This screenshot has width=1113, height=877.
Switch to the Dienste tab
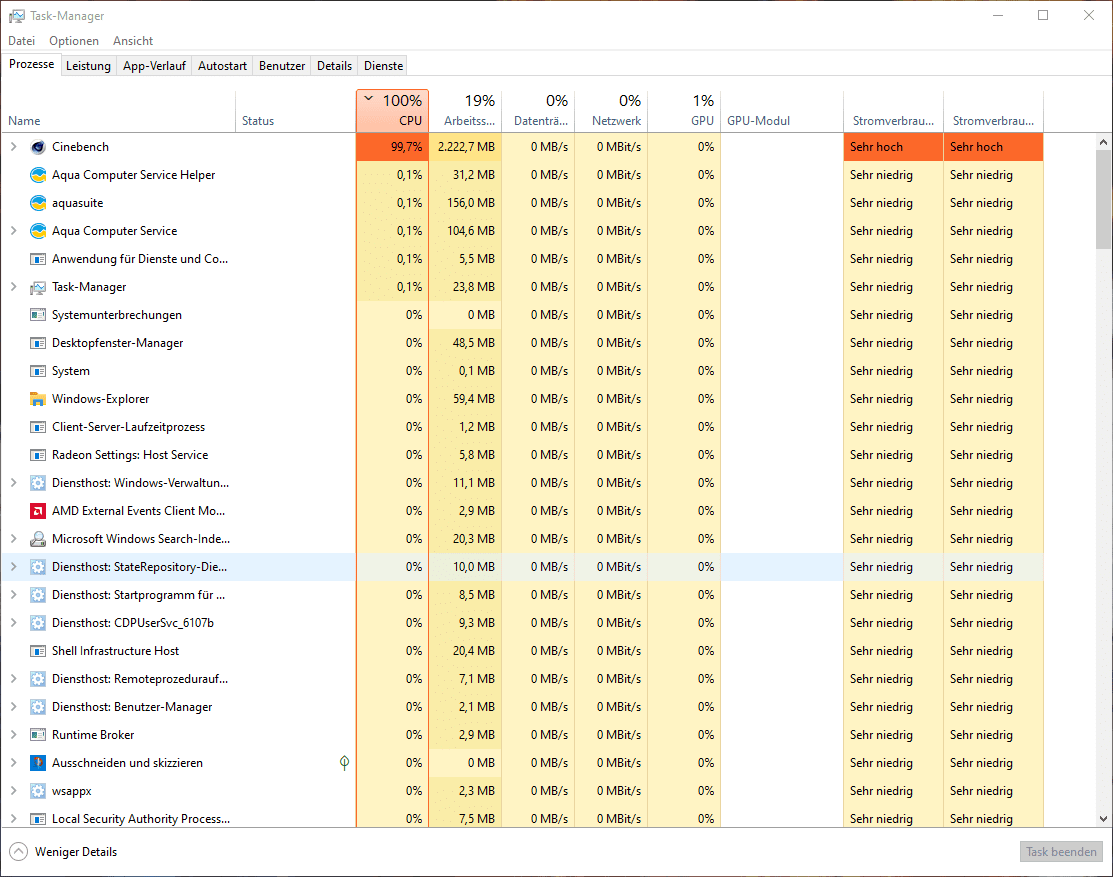pos(383,65)
